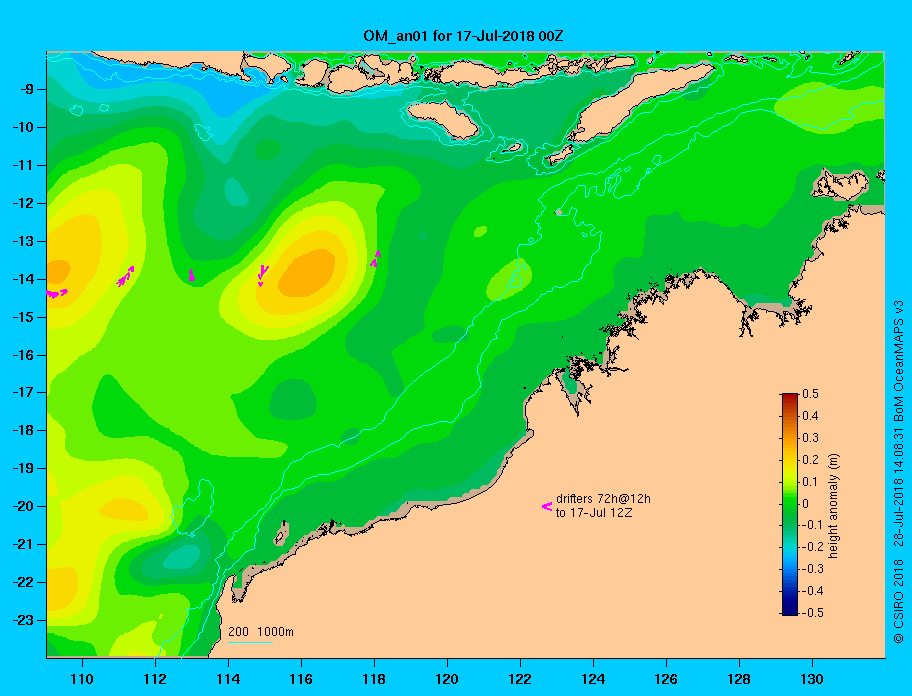The height and width of the screenshot is (696, 912).
Task: Click the 118 longitude axis label
Action: pyautogui.click(x=374, y=679)
